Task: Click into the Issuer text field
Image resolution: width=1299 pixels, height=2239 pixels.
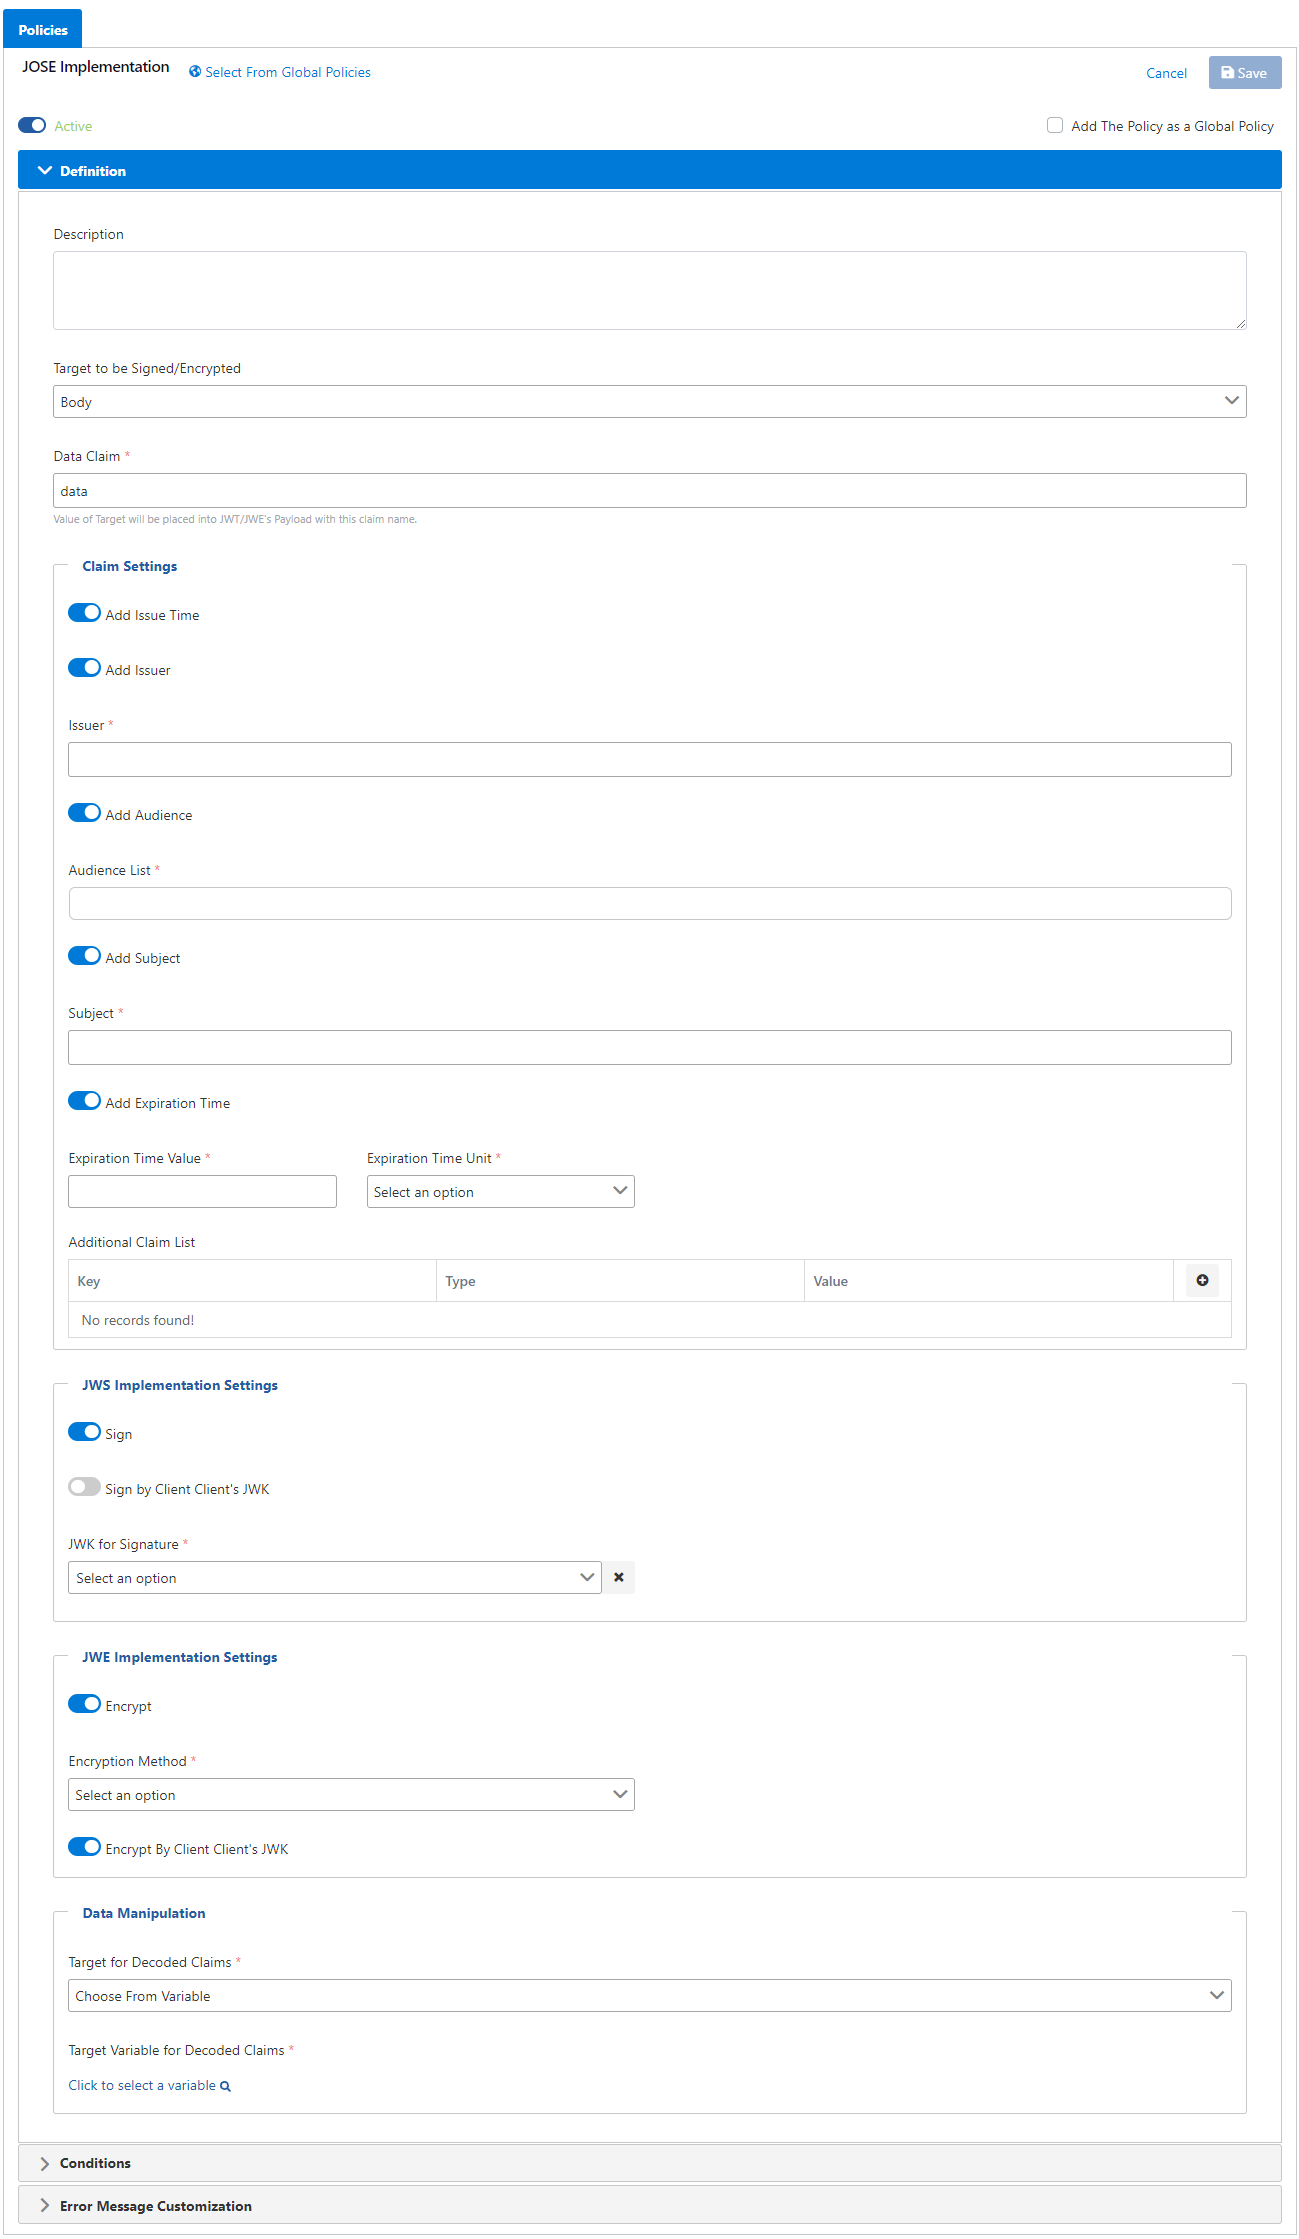Action: point(649,760)
